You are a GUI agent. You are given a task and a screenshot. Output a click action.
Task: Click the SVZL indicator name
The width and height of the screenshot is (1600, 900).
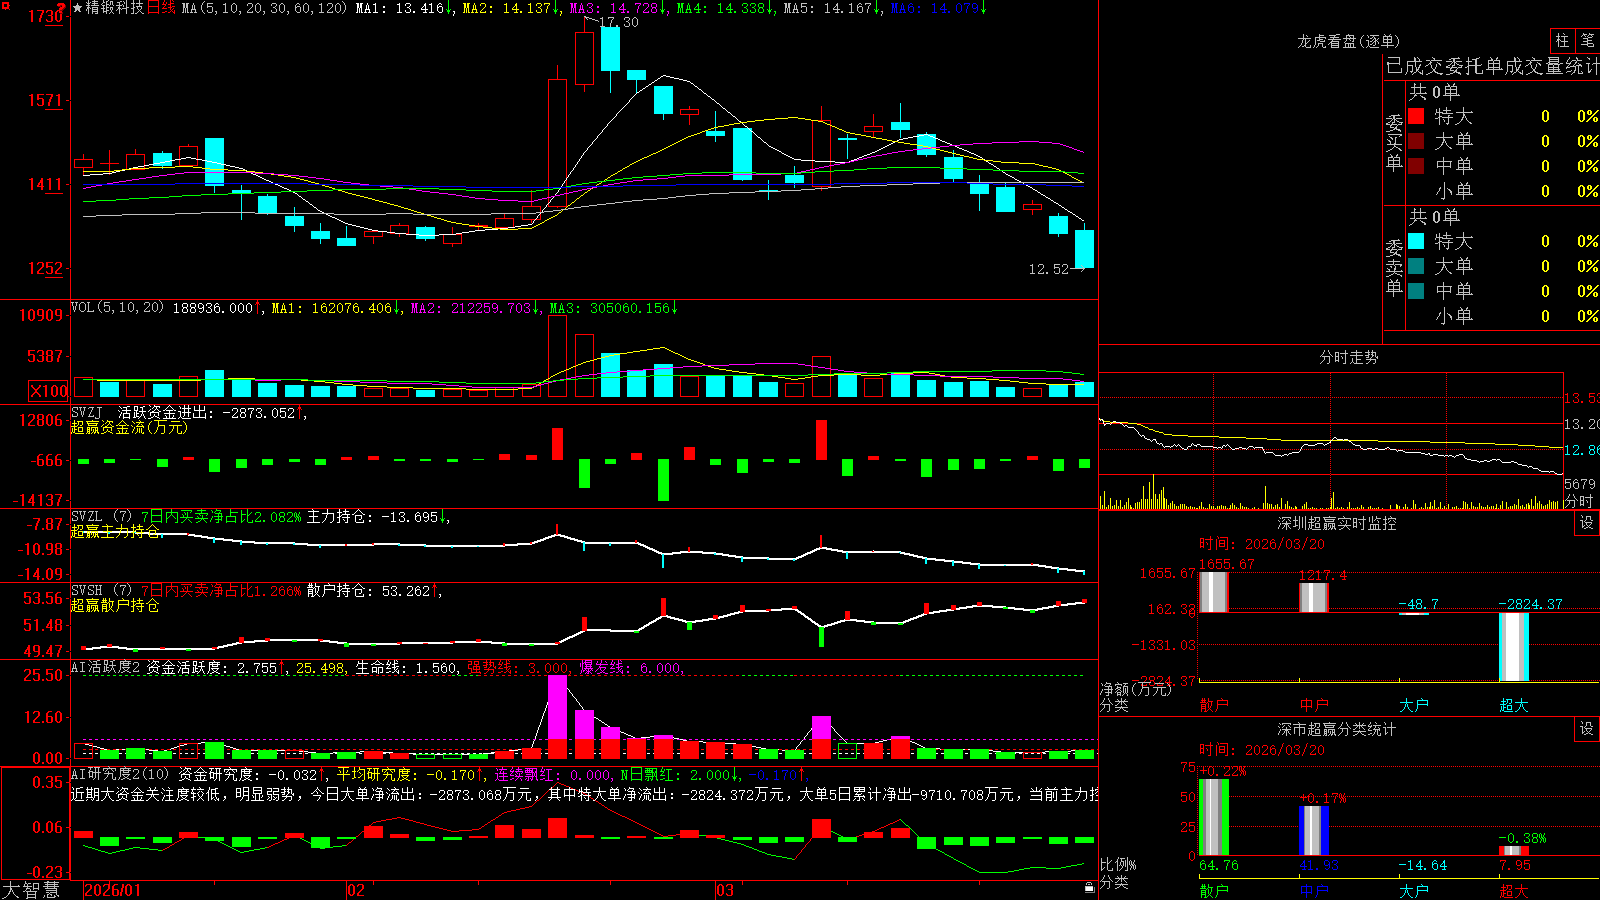87,516
